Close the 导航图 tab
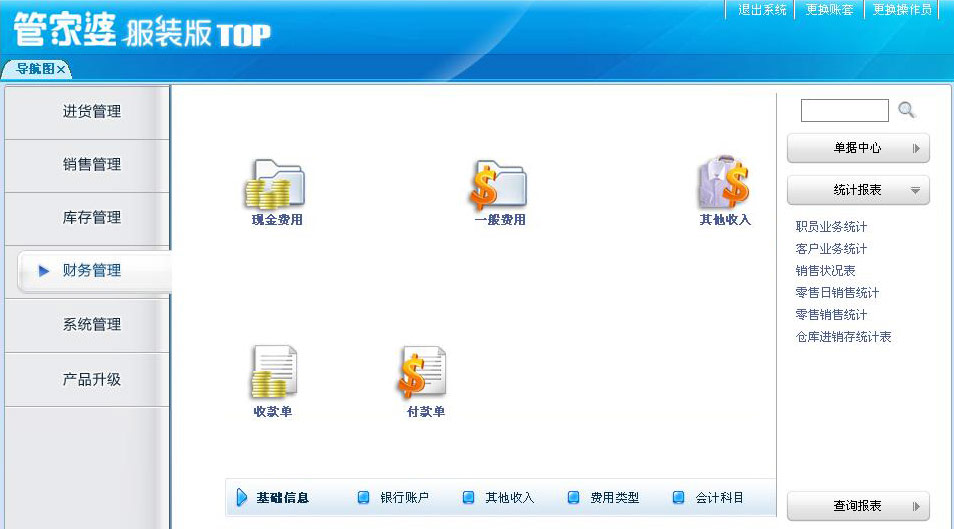 click(x=61, y=69)
